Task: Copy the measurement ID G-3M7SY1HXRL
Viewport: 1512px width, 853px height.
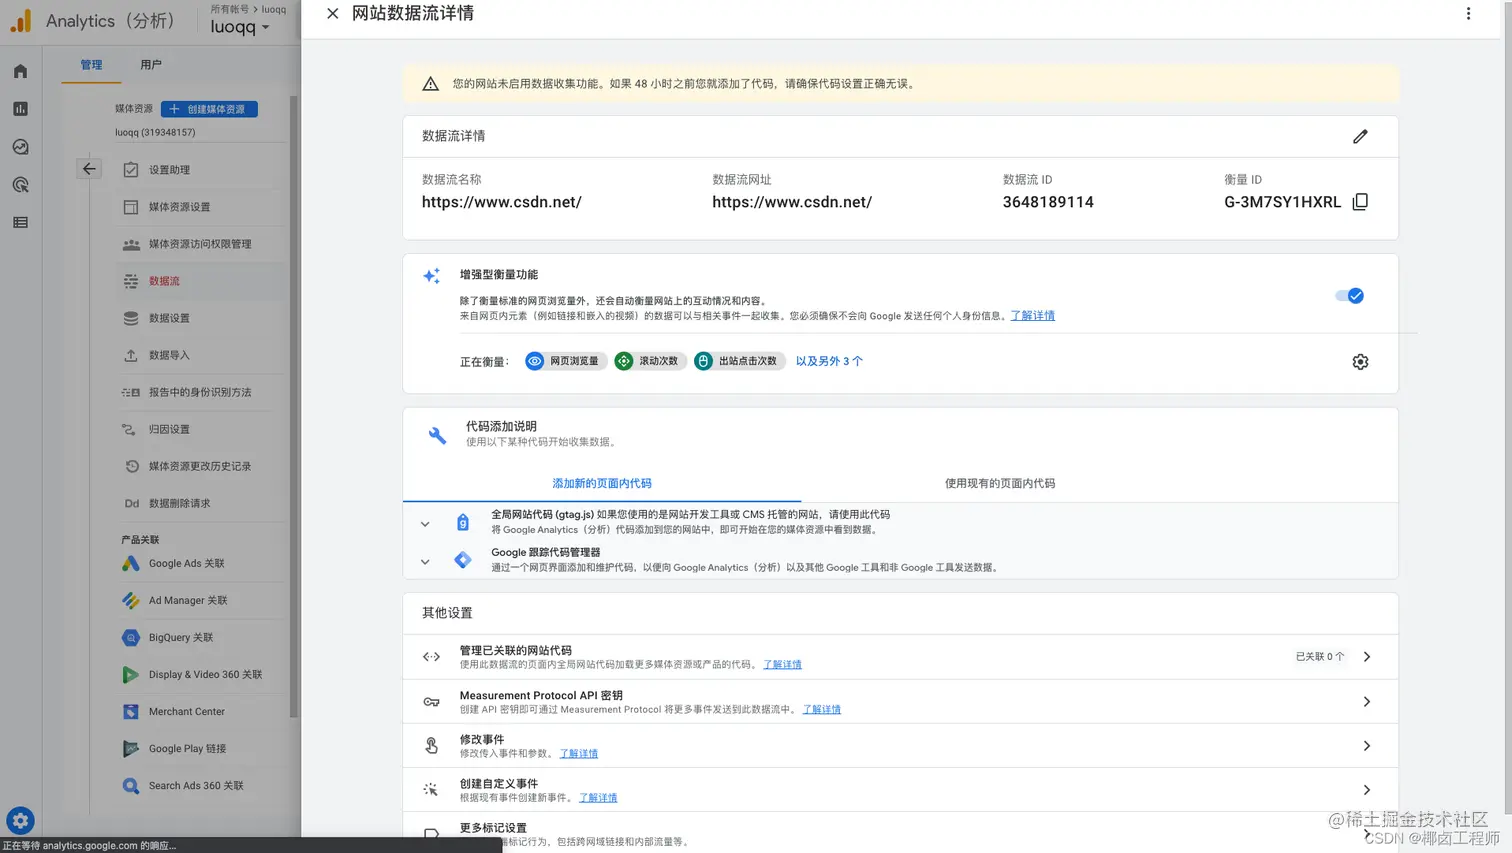Action: tap(1360, 202)
